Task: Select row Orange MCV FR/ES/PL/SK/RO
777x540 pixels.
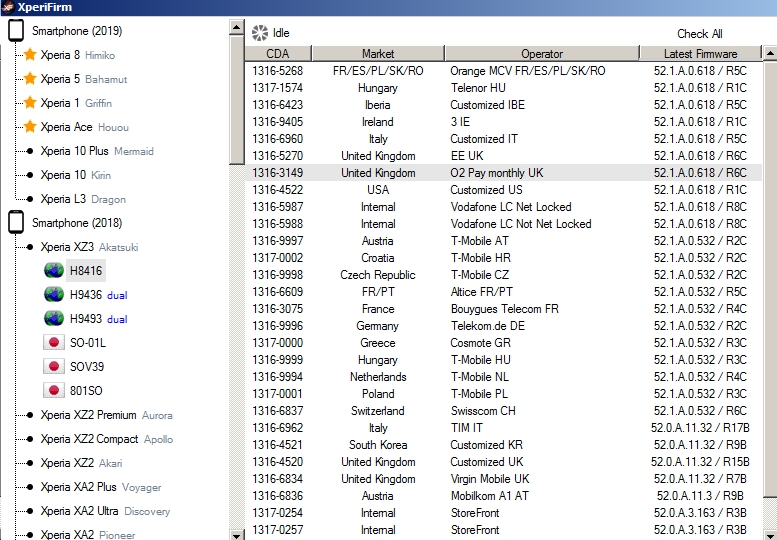Action: click(503, 71)
